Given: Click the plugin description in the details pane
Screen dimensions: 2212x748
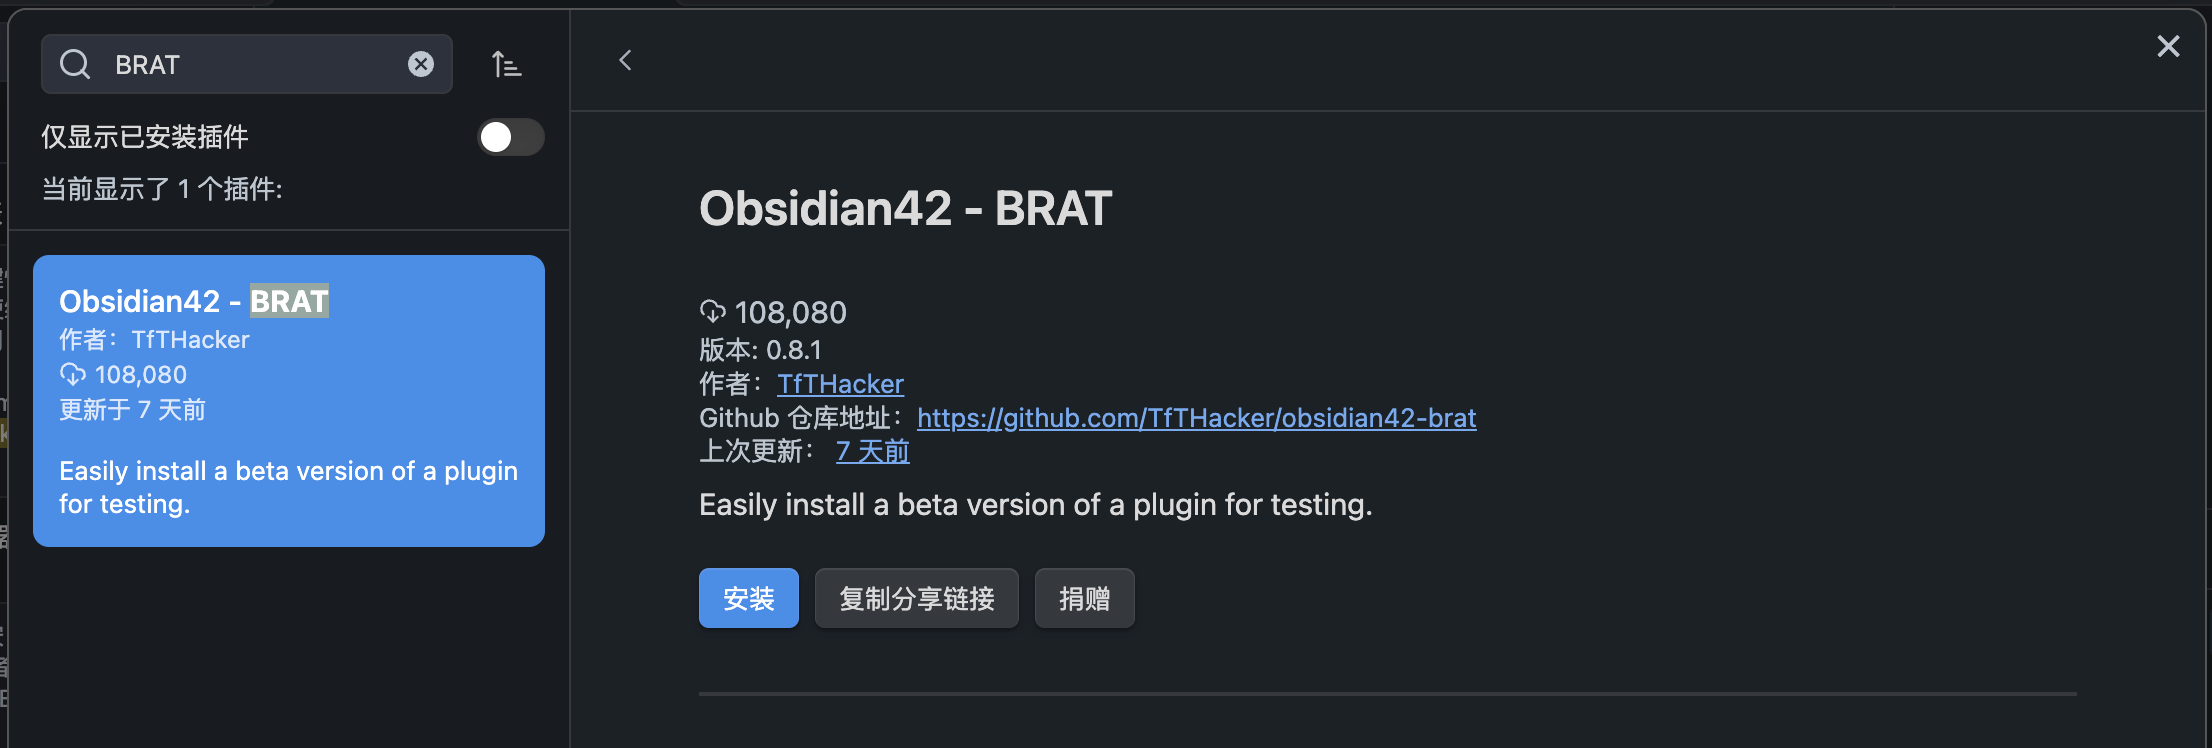Looking at the screenshot, I should (1035, 505).
